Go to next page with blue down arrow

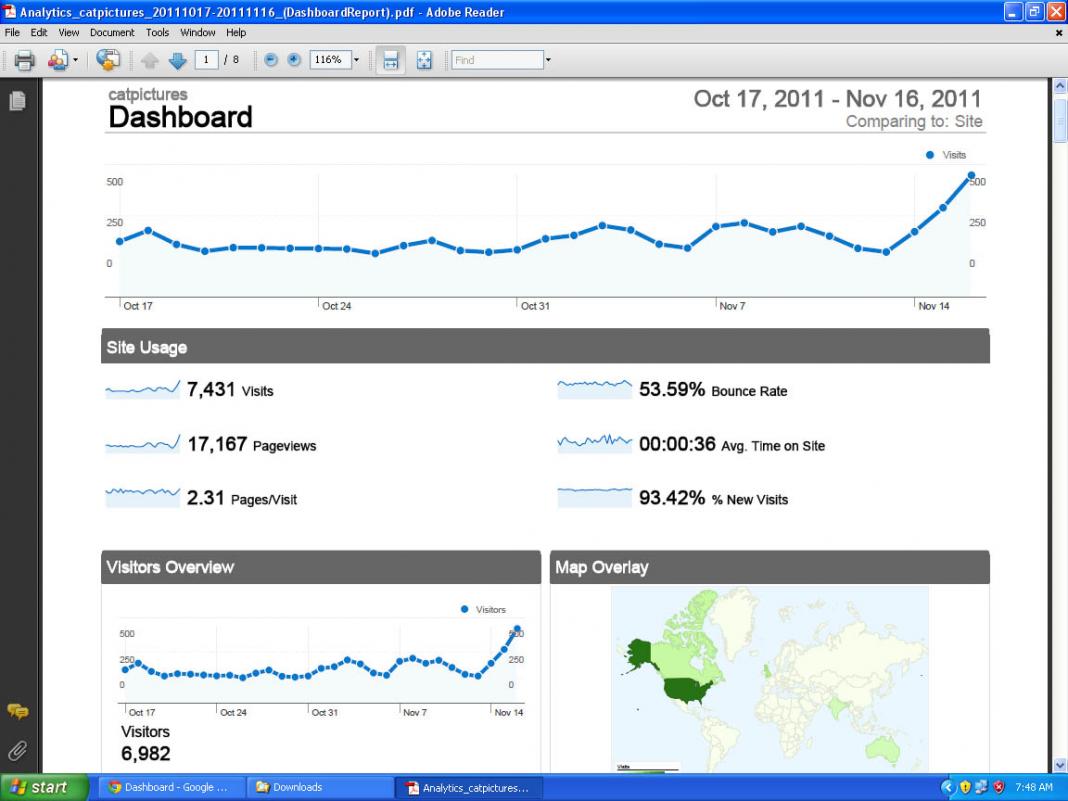177,61
